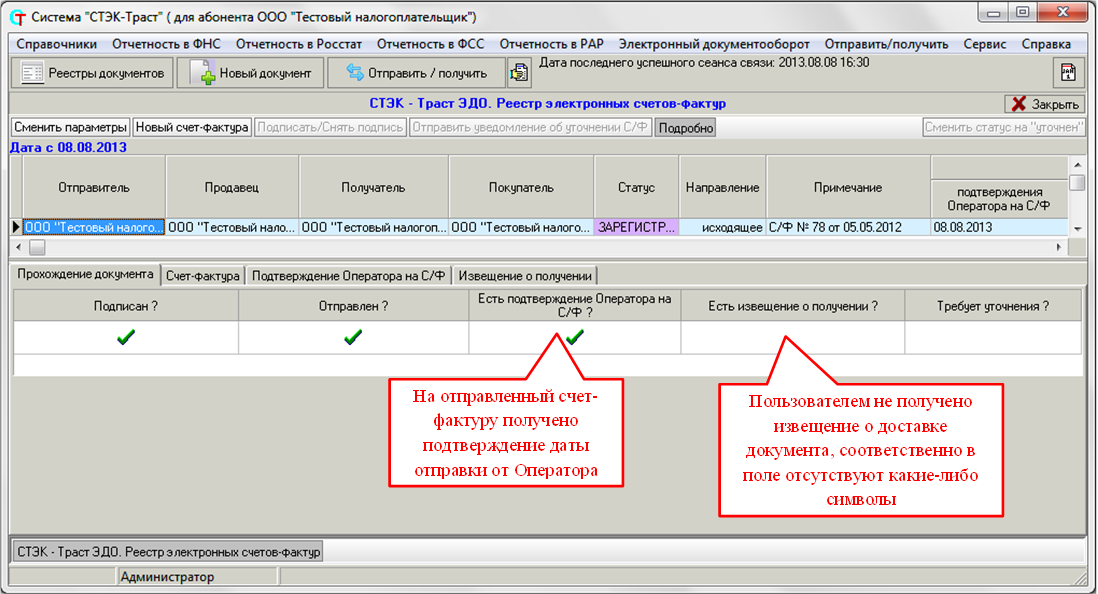Click the table vertical scrollbar down arrow

[x=1078, y=229]
